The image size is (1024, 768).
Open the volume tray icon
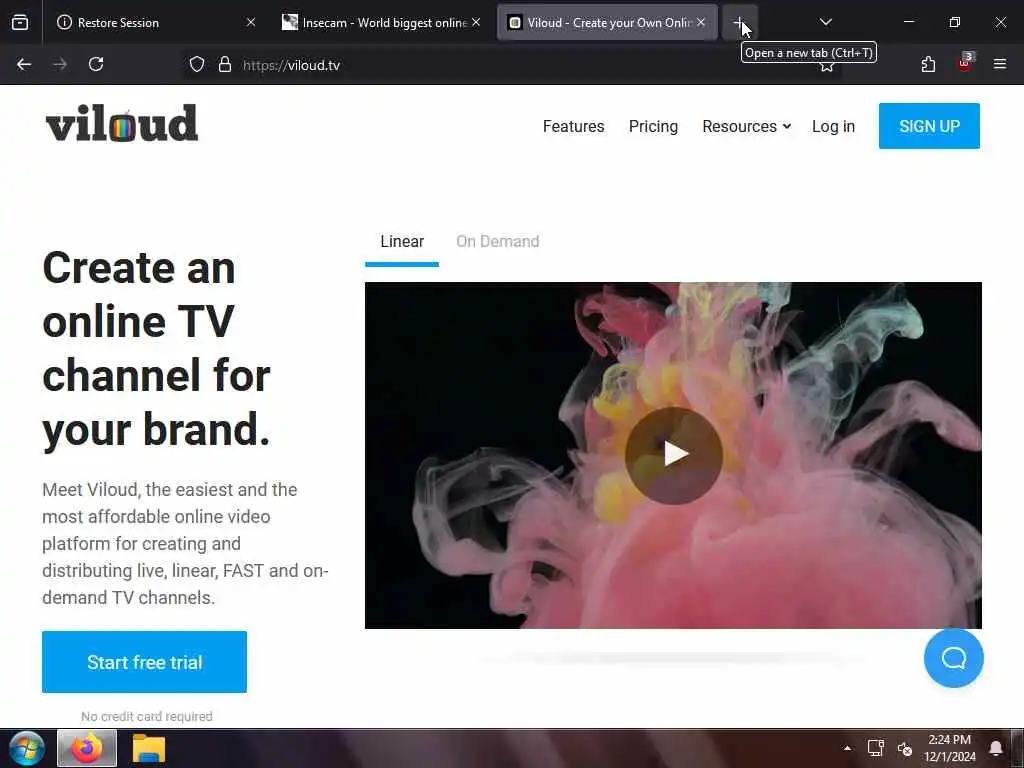(x=904, y=748)
